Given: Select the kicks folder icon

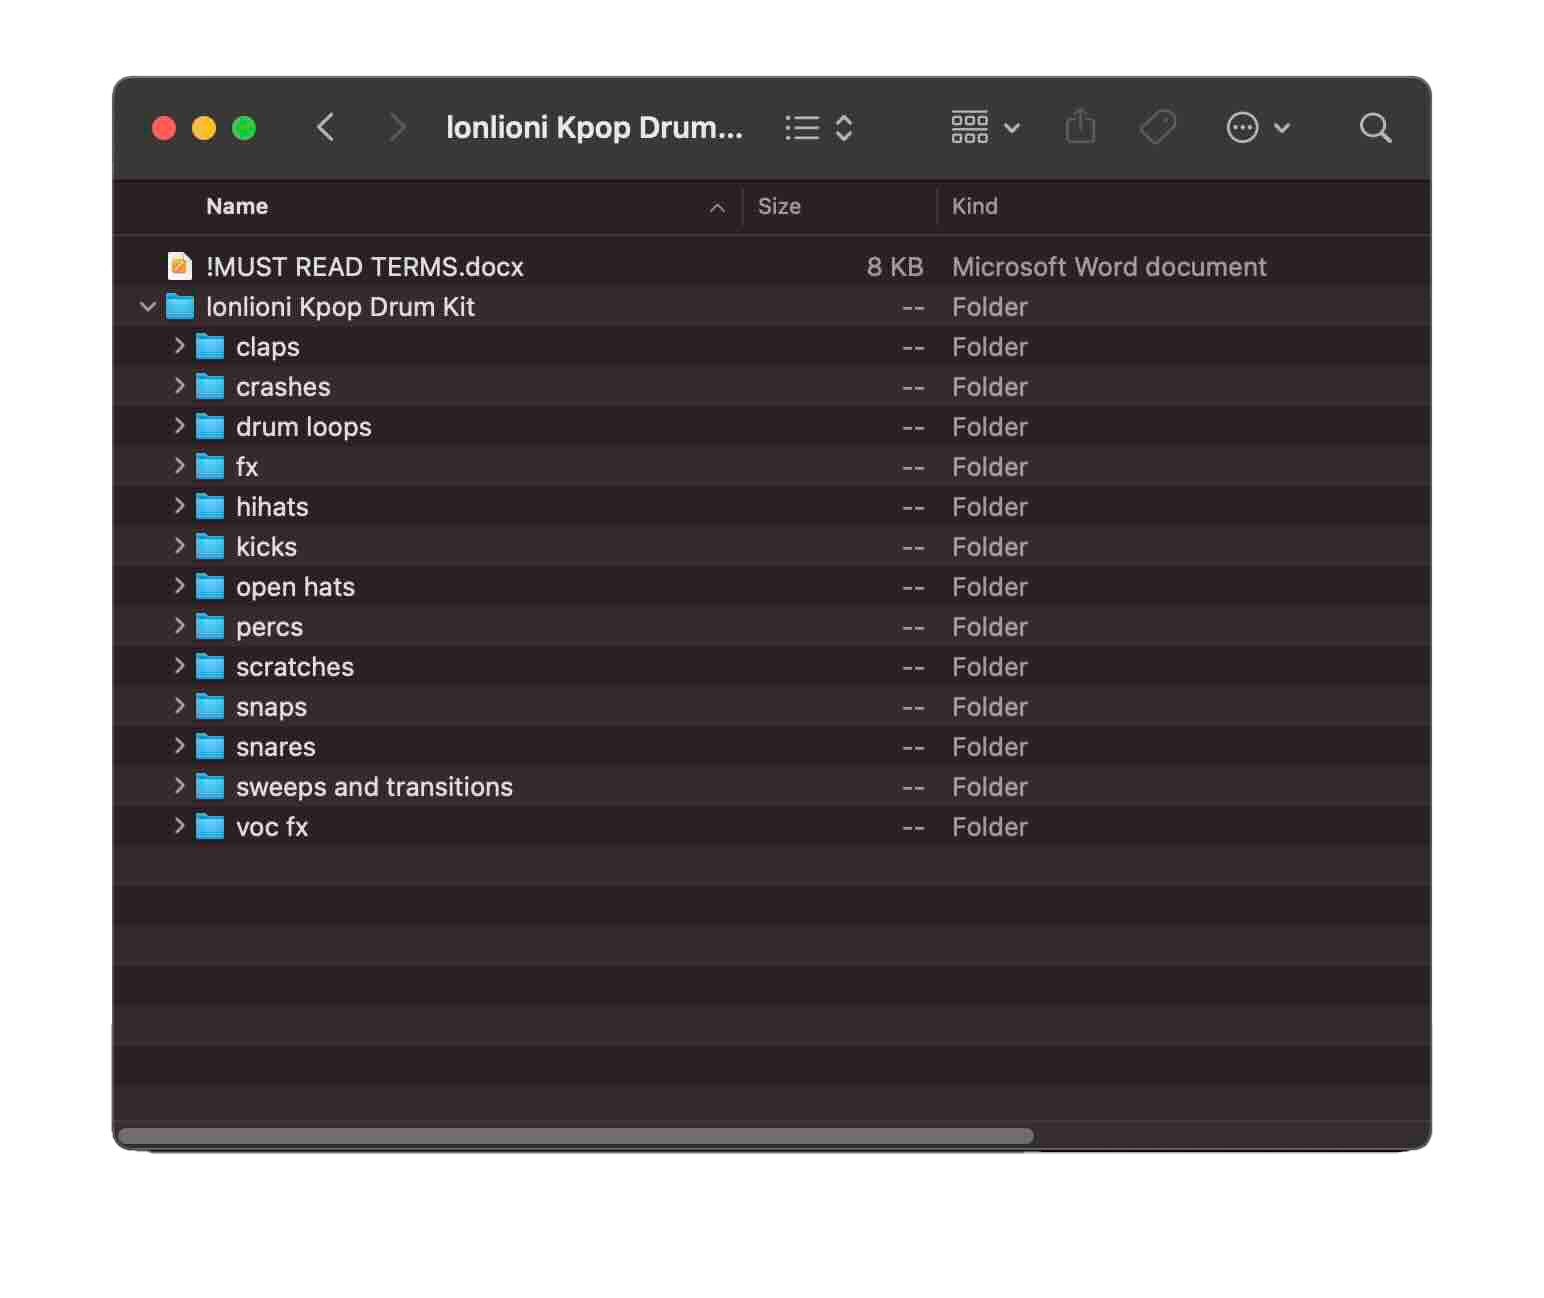Looking at the screenshot, I should [x=210, y=547].
